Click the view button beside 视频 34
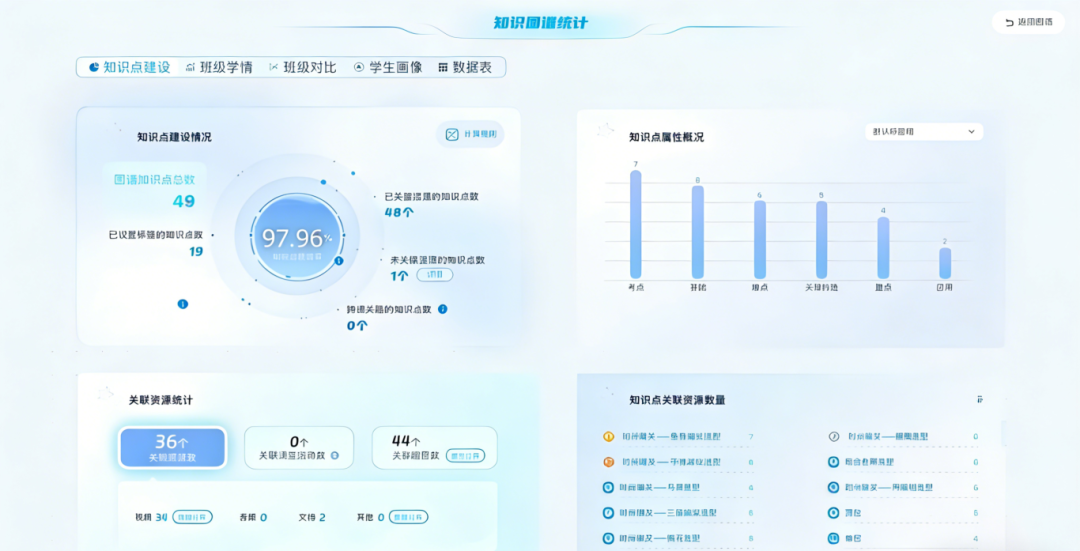This screenshot has width=1080, height=551. (192, 517)
